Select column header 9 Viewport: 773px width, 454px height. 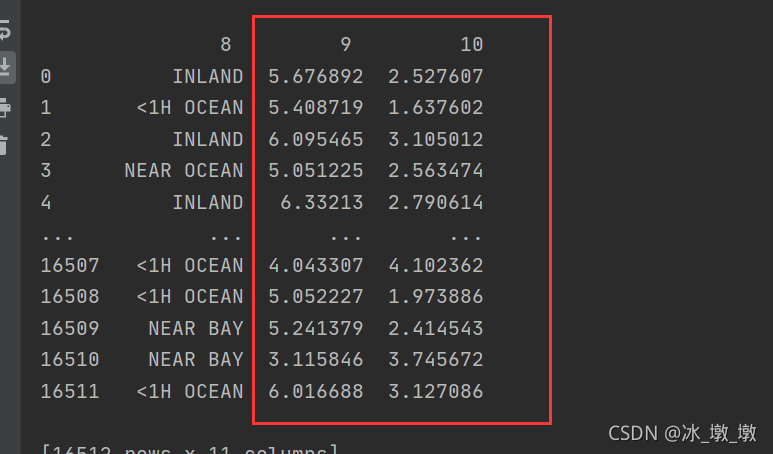point(346,44)
